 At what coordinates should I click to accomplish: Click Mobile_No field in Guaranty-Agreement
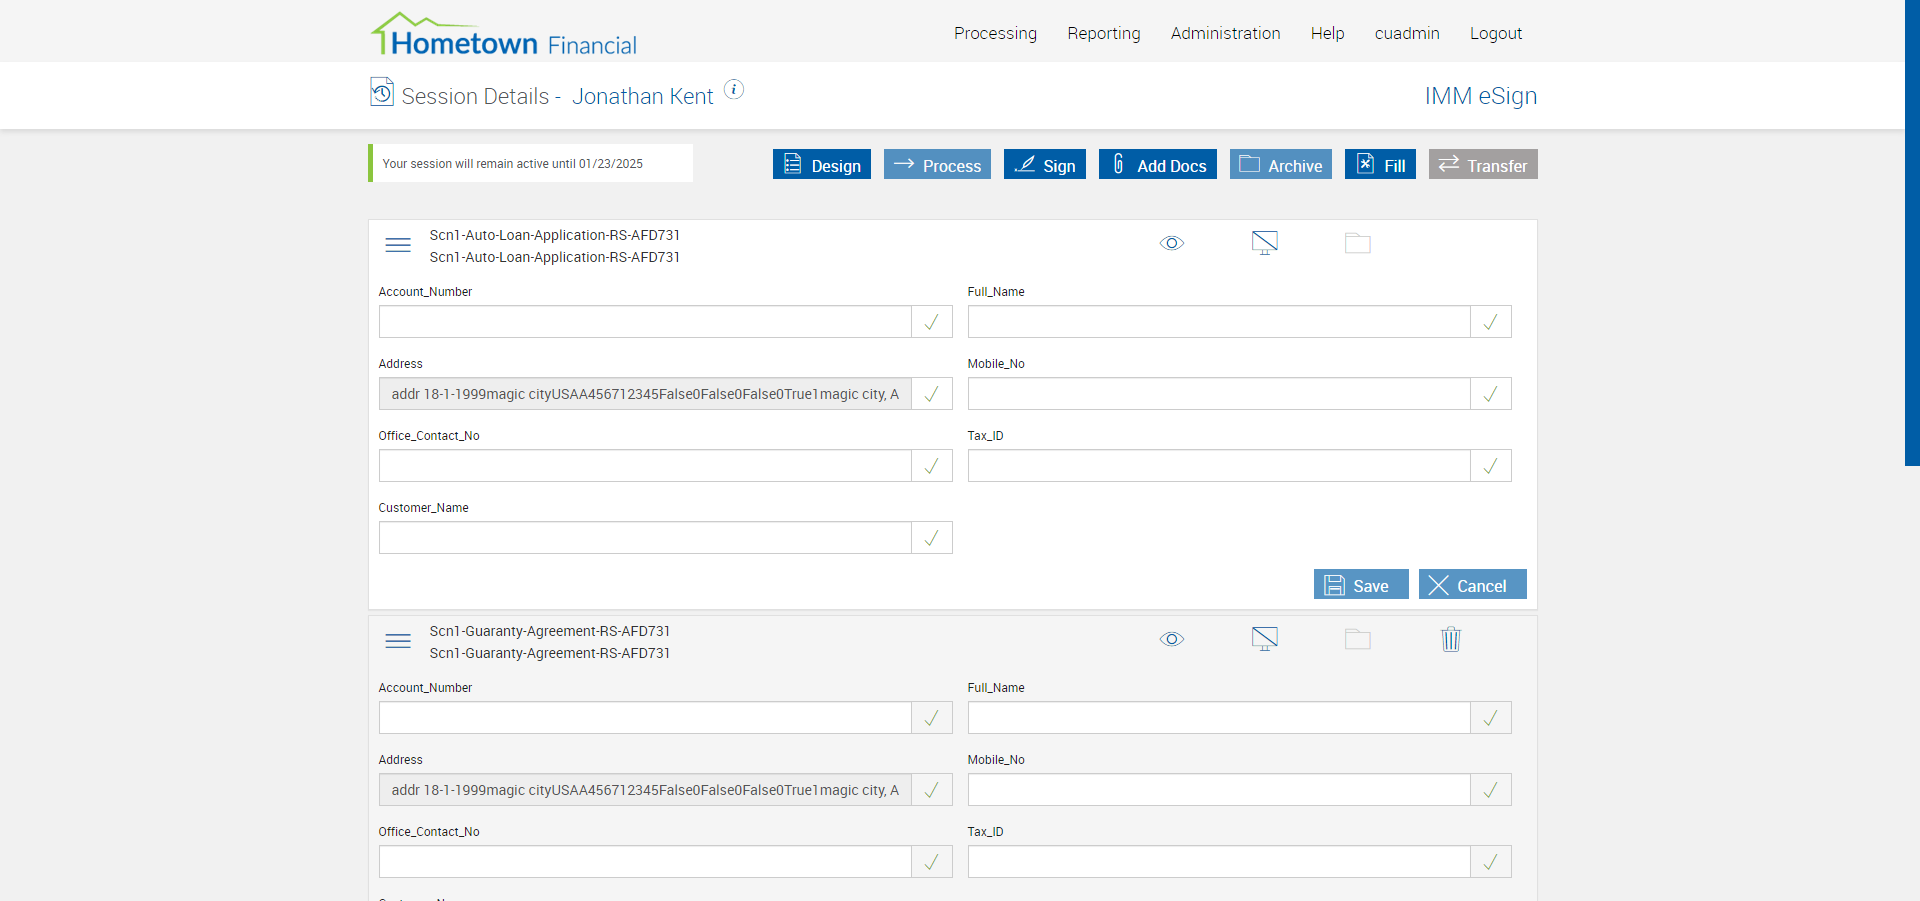tap(1219, 790)
